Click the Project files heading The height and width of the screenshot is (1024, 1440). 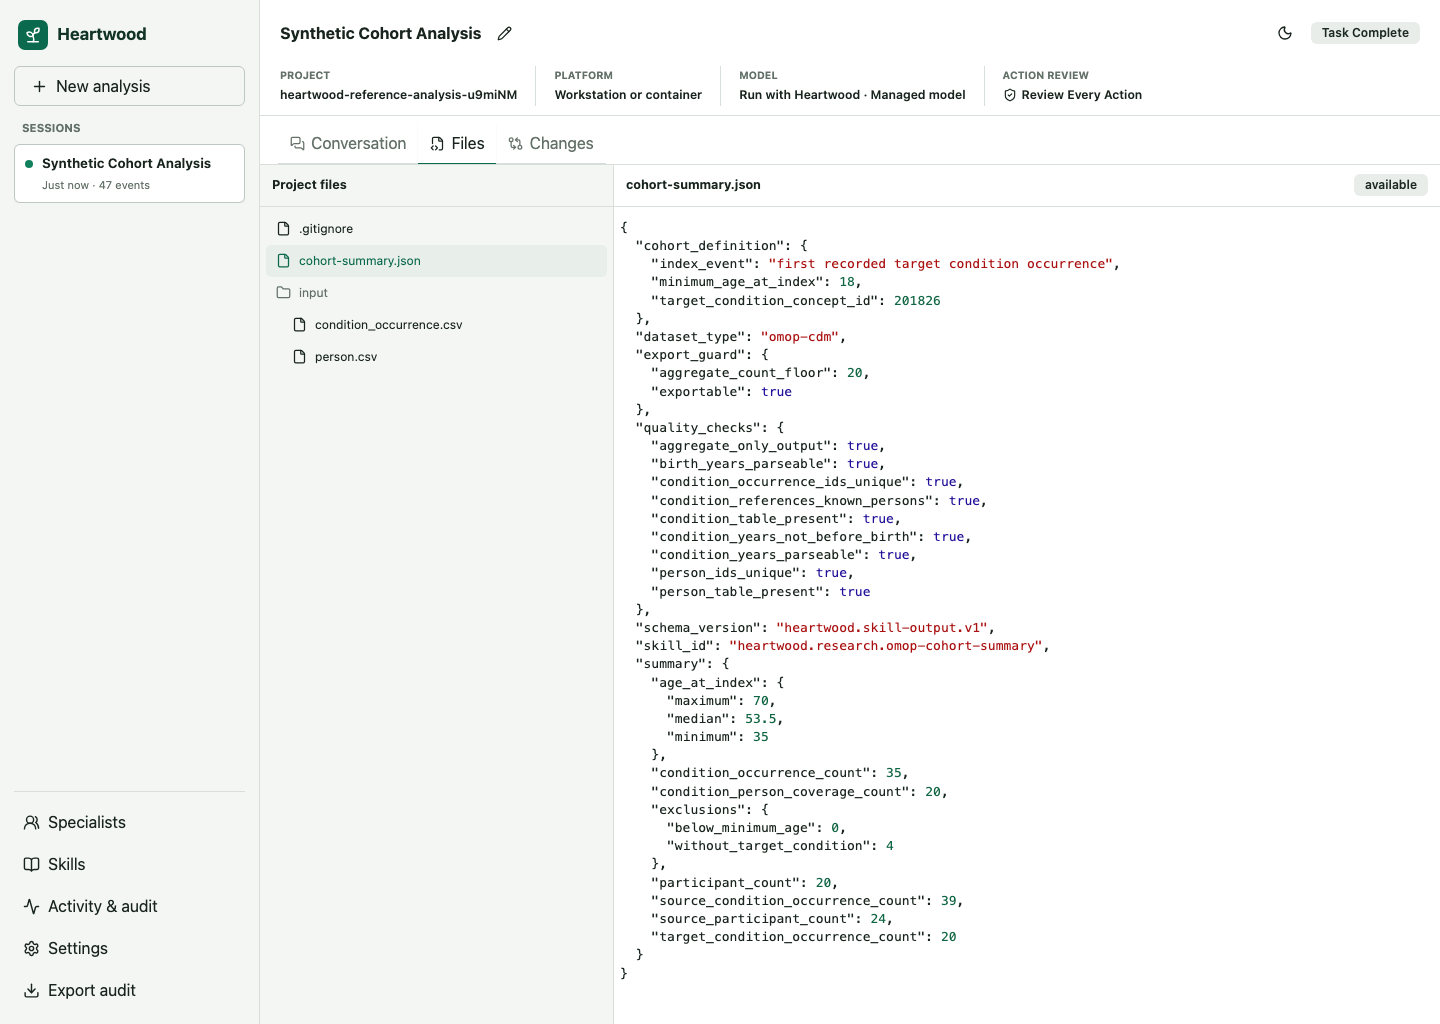pyautogui.click(x=309, y=185)
